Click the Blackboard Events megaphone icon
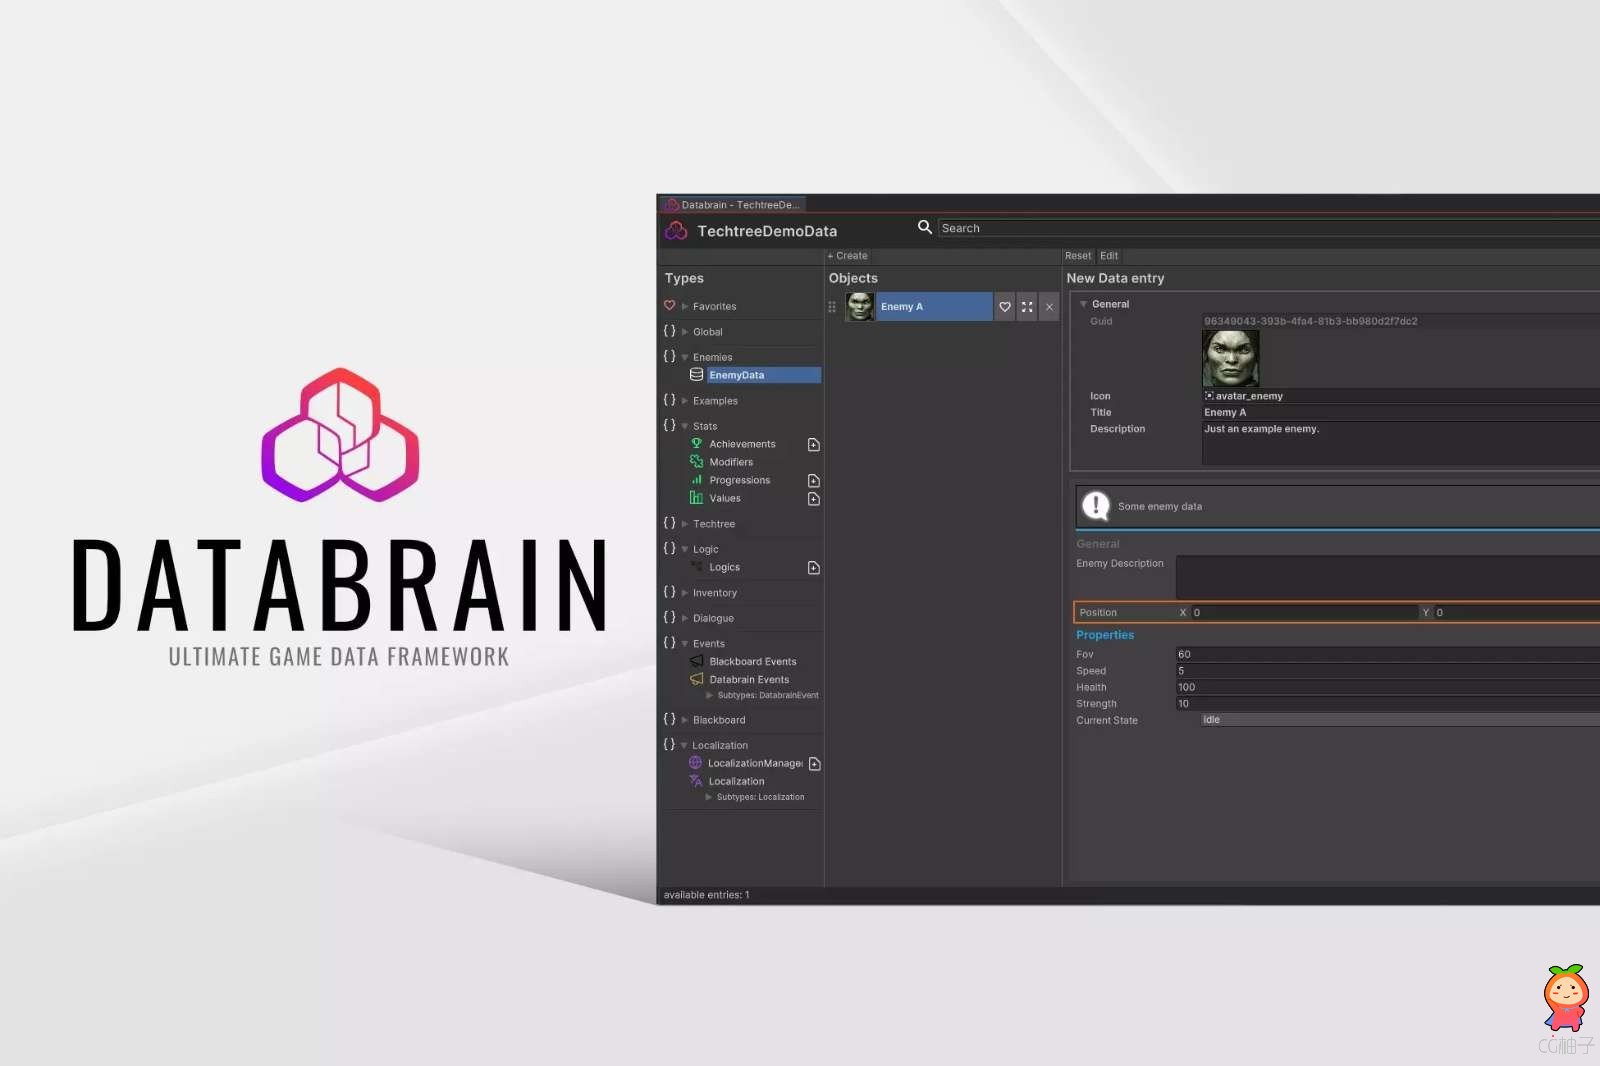The height and width of the screenshot is (1066, 1600). click(x=696, y=661)
